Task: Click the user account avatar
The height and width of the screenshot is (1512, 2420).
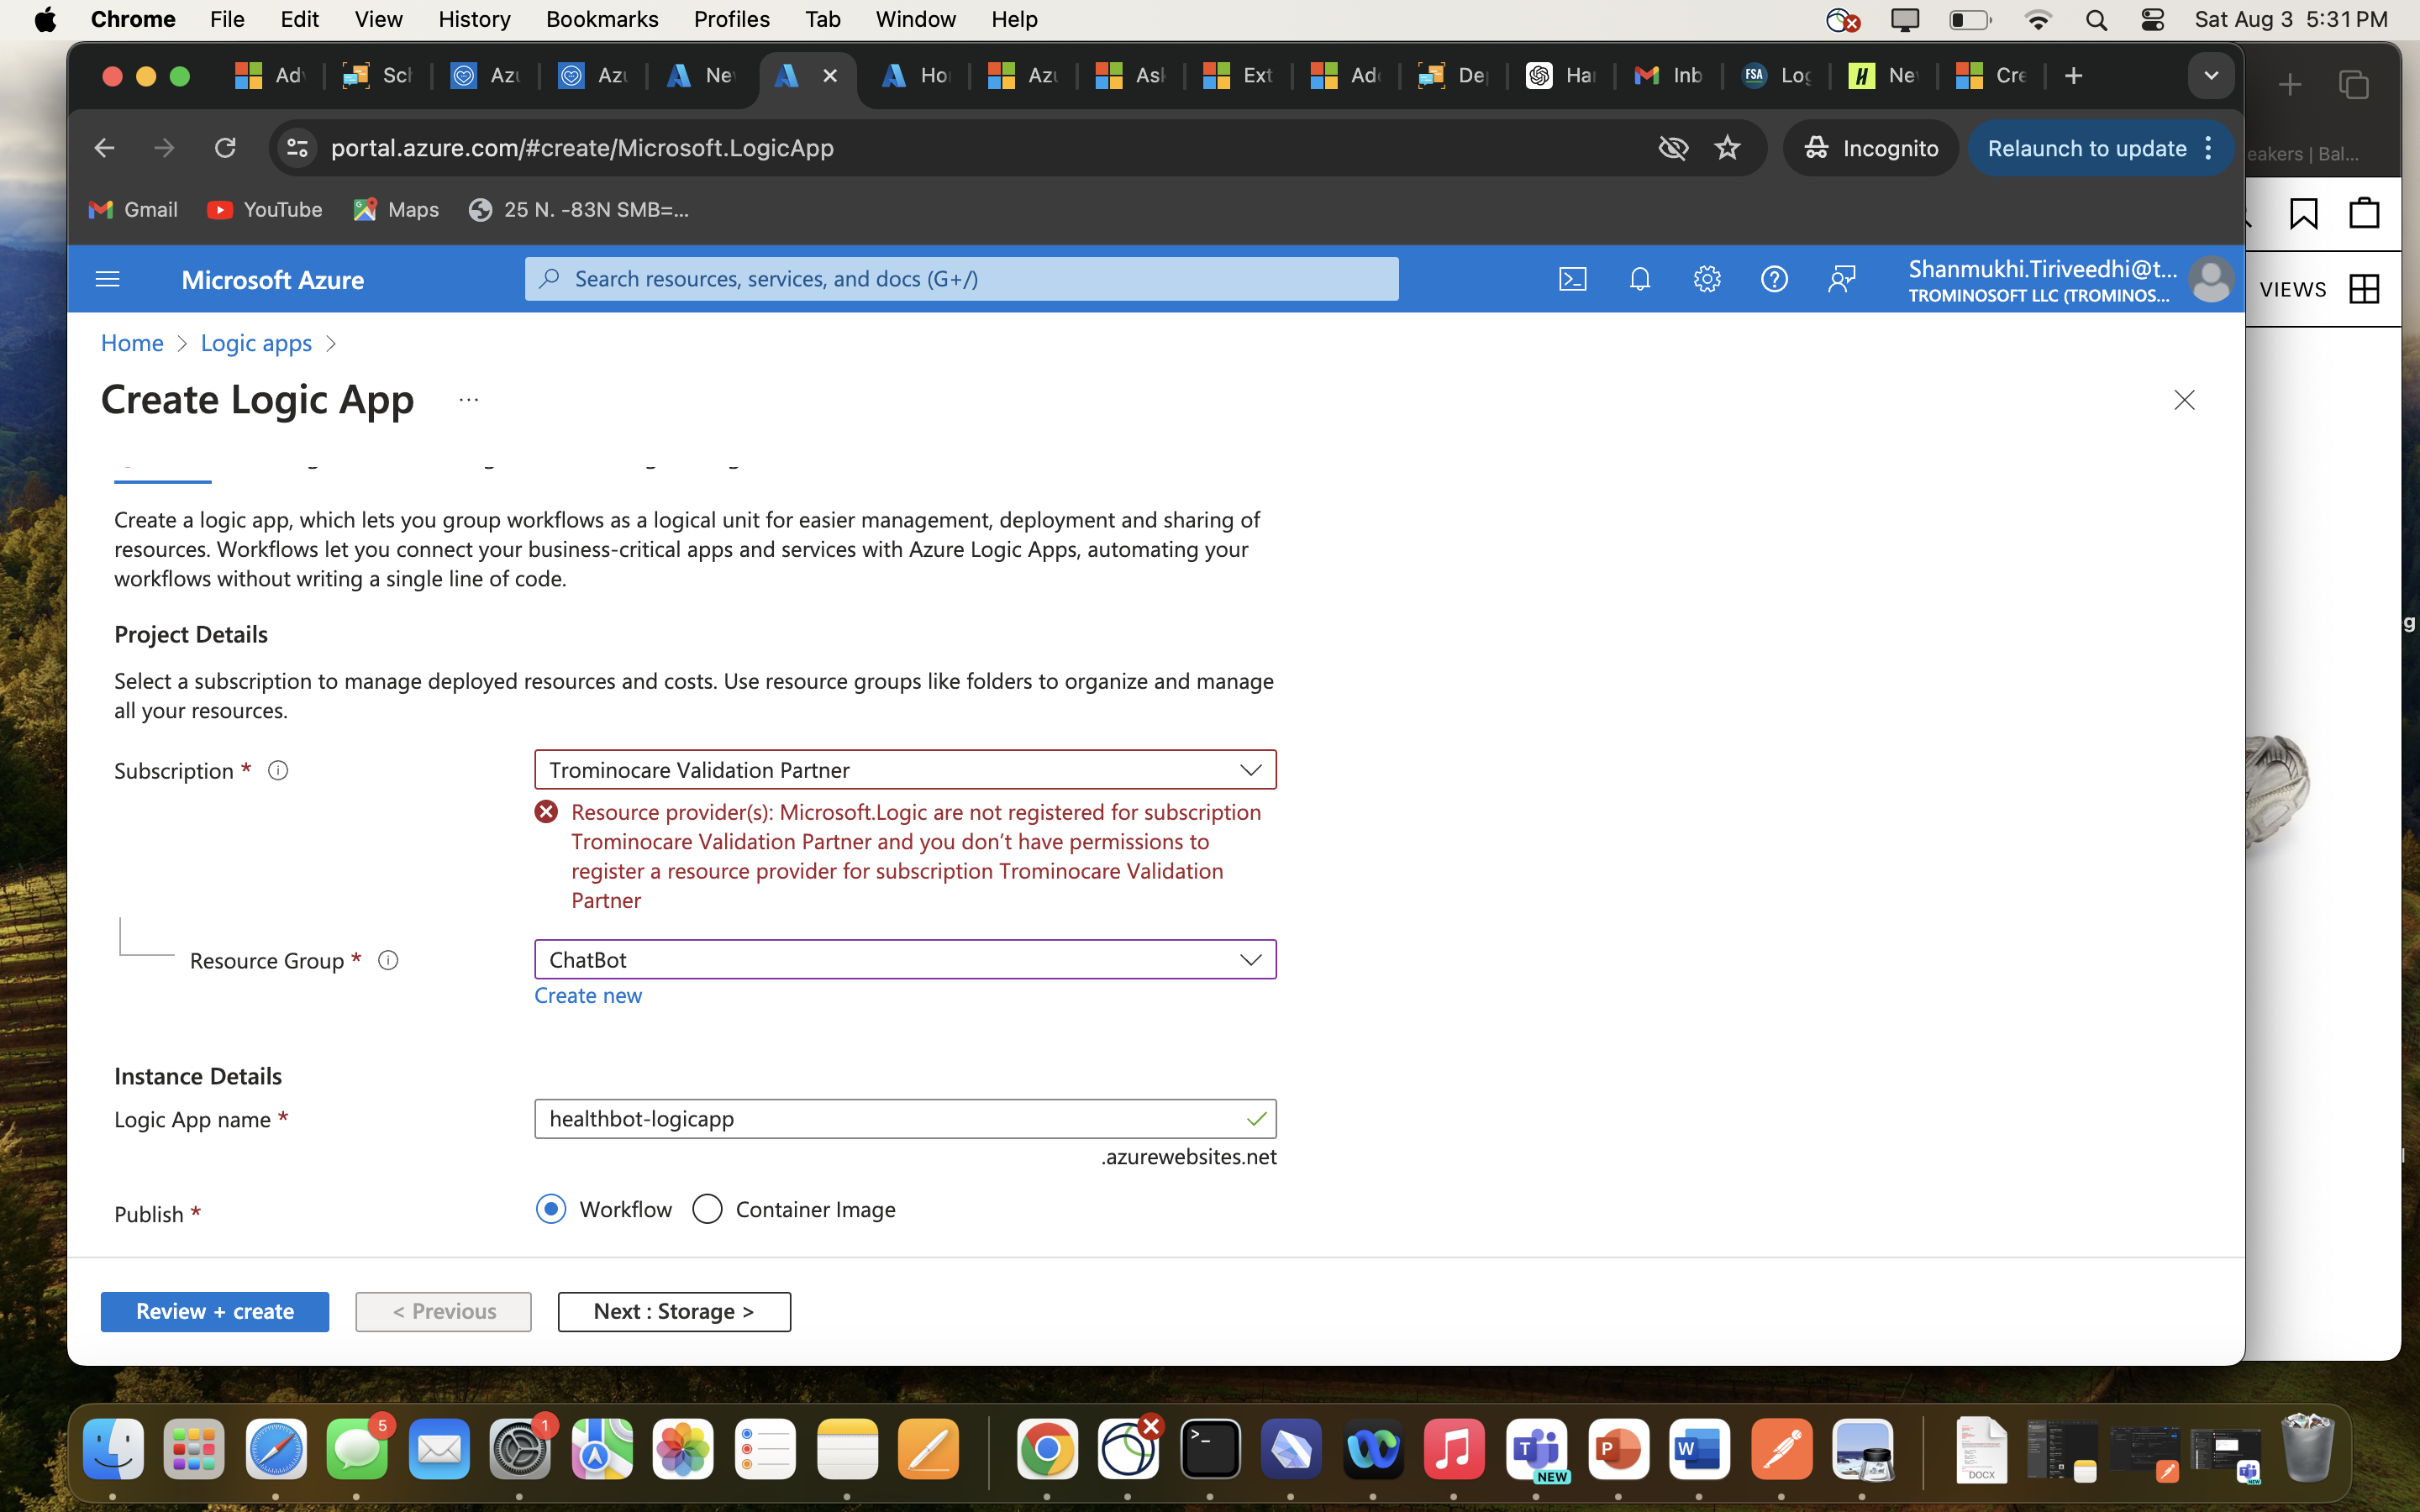Action: pos(2210,279)
